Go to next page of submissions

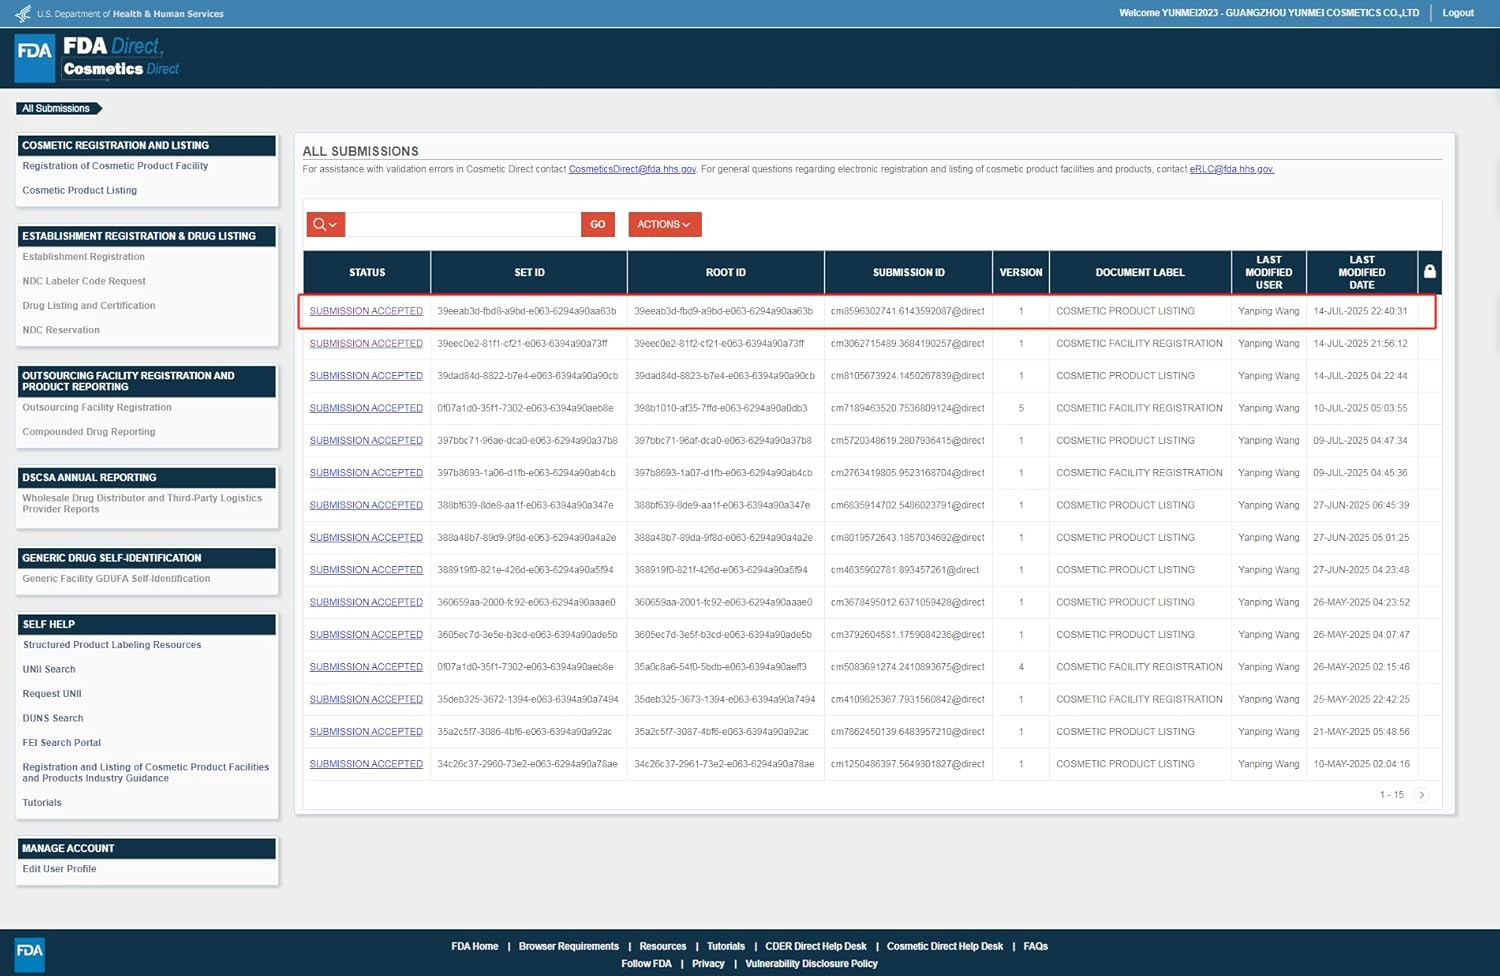(1421, 795)
